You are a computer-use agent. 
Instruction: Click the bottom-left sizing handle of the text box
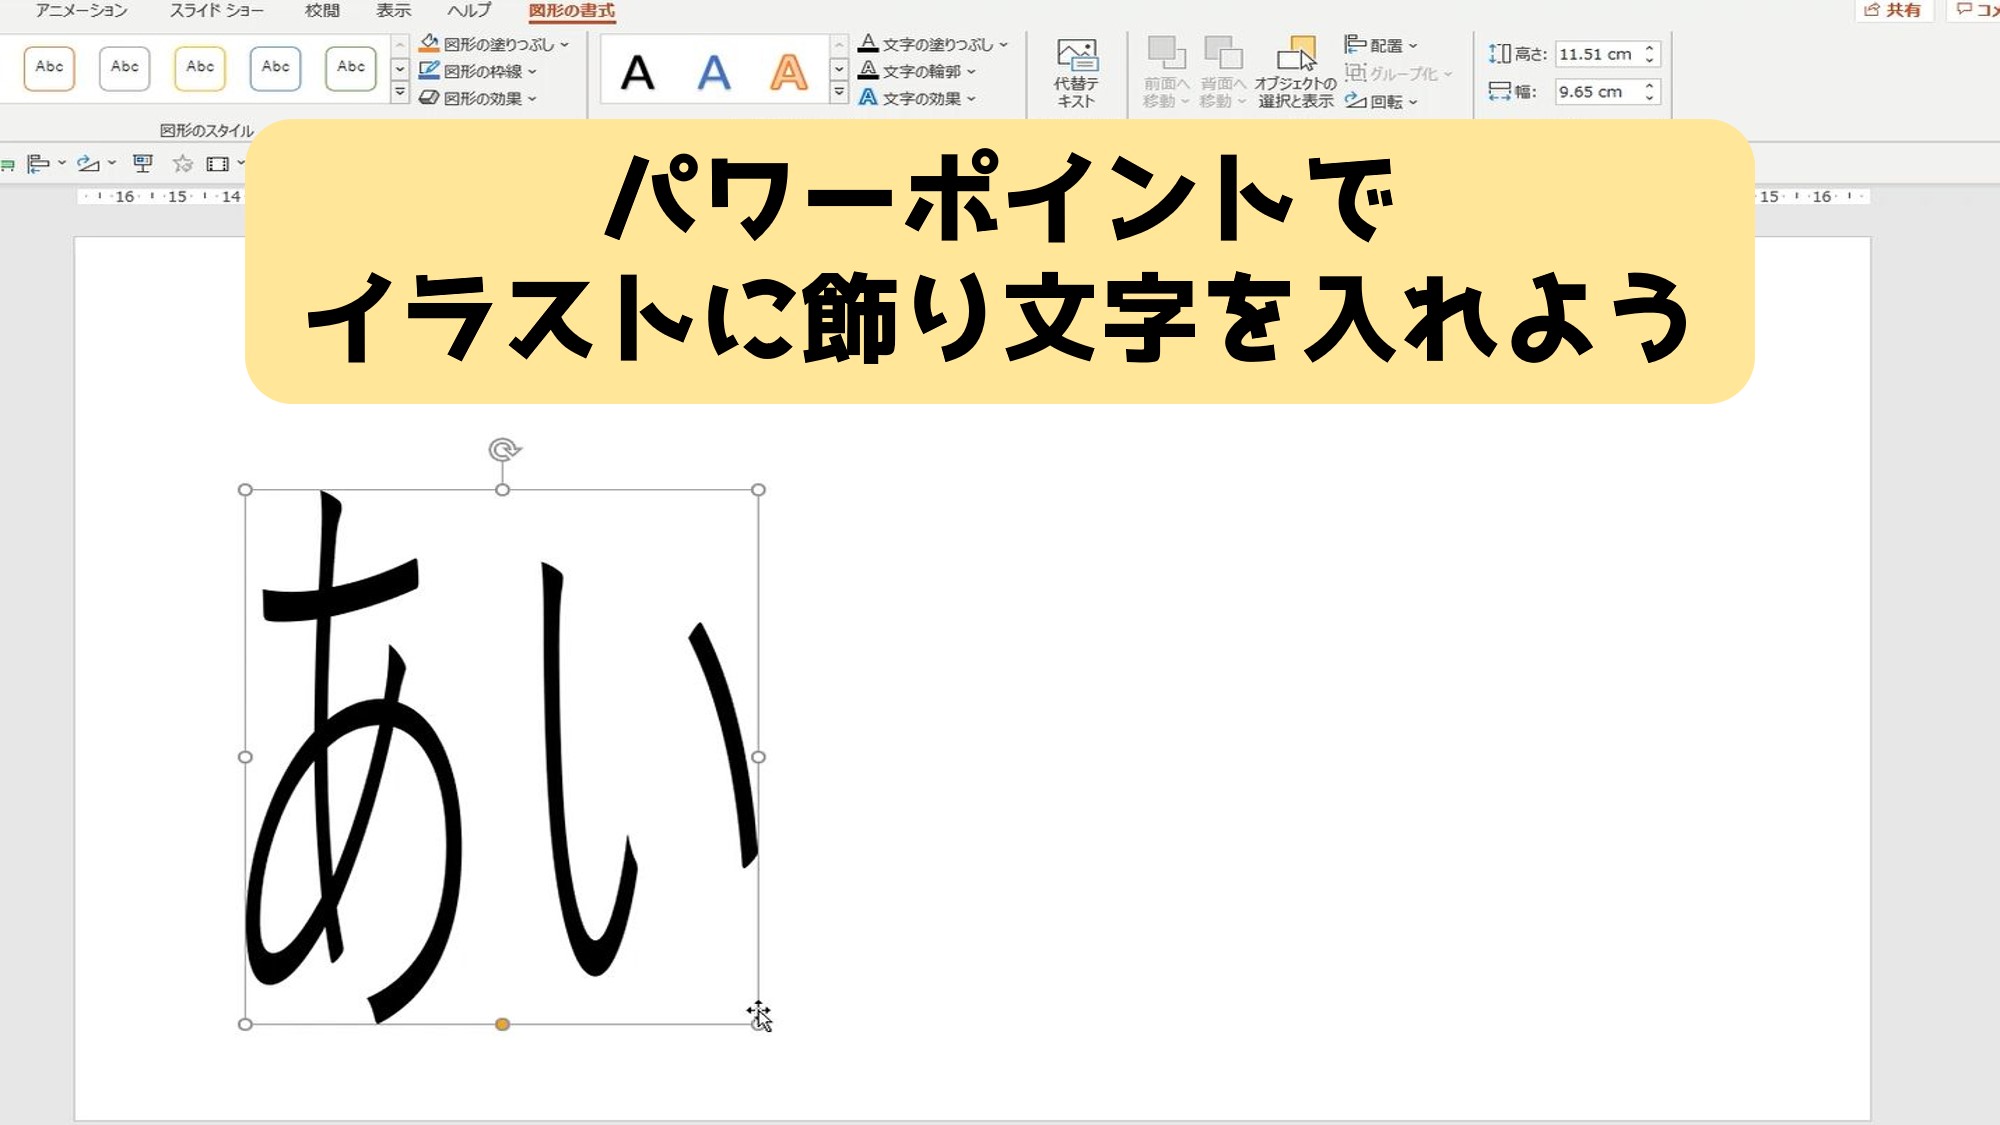245,1024
